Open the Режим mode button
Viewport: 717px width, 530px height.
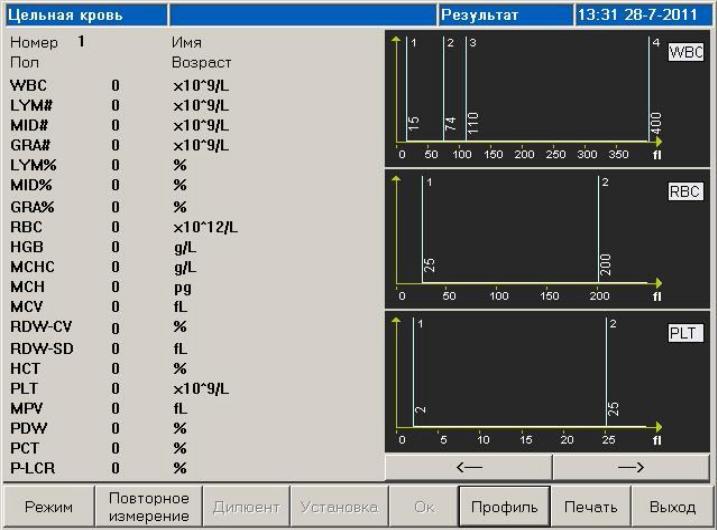48,507
